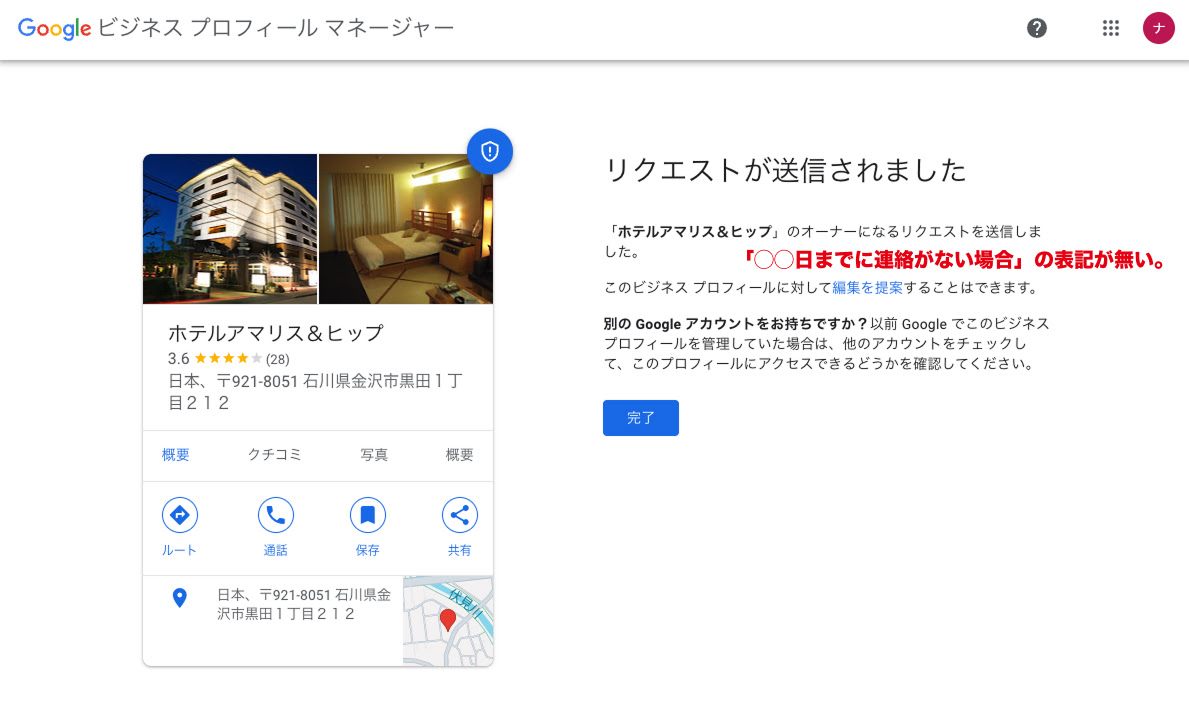
Task: Open the Google apps grid
Action: 1111,28
